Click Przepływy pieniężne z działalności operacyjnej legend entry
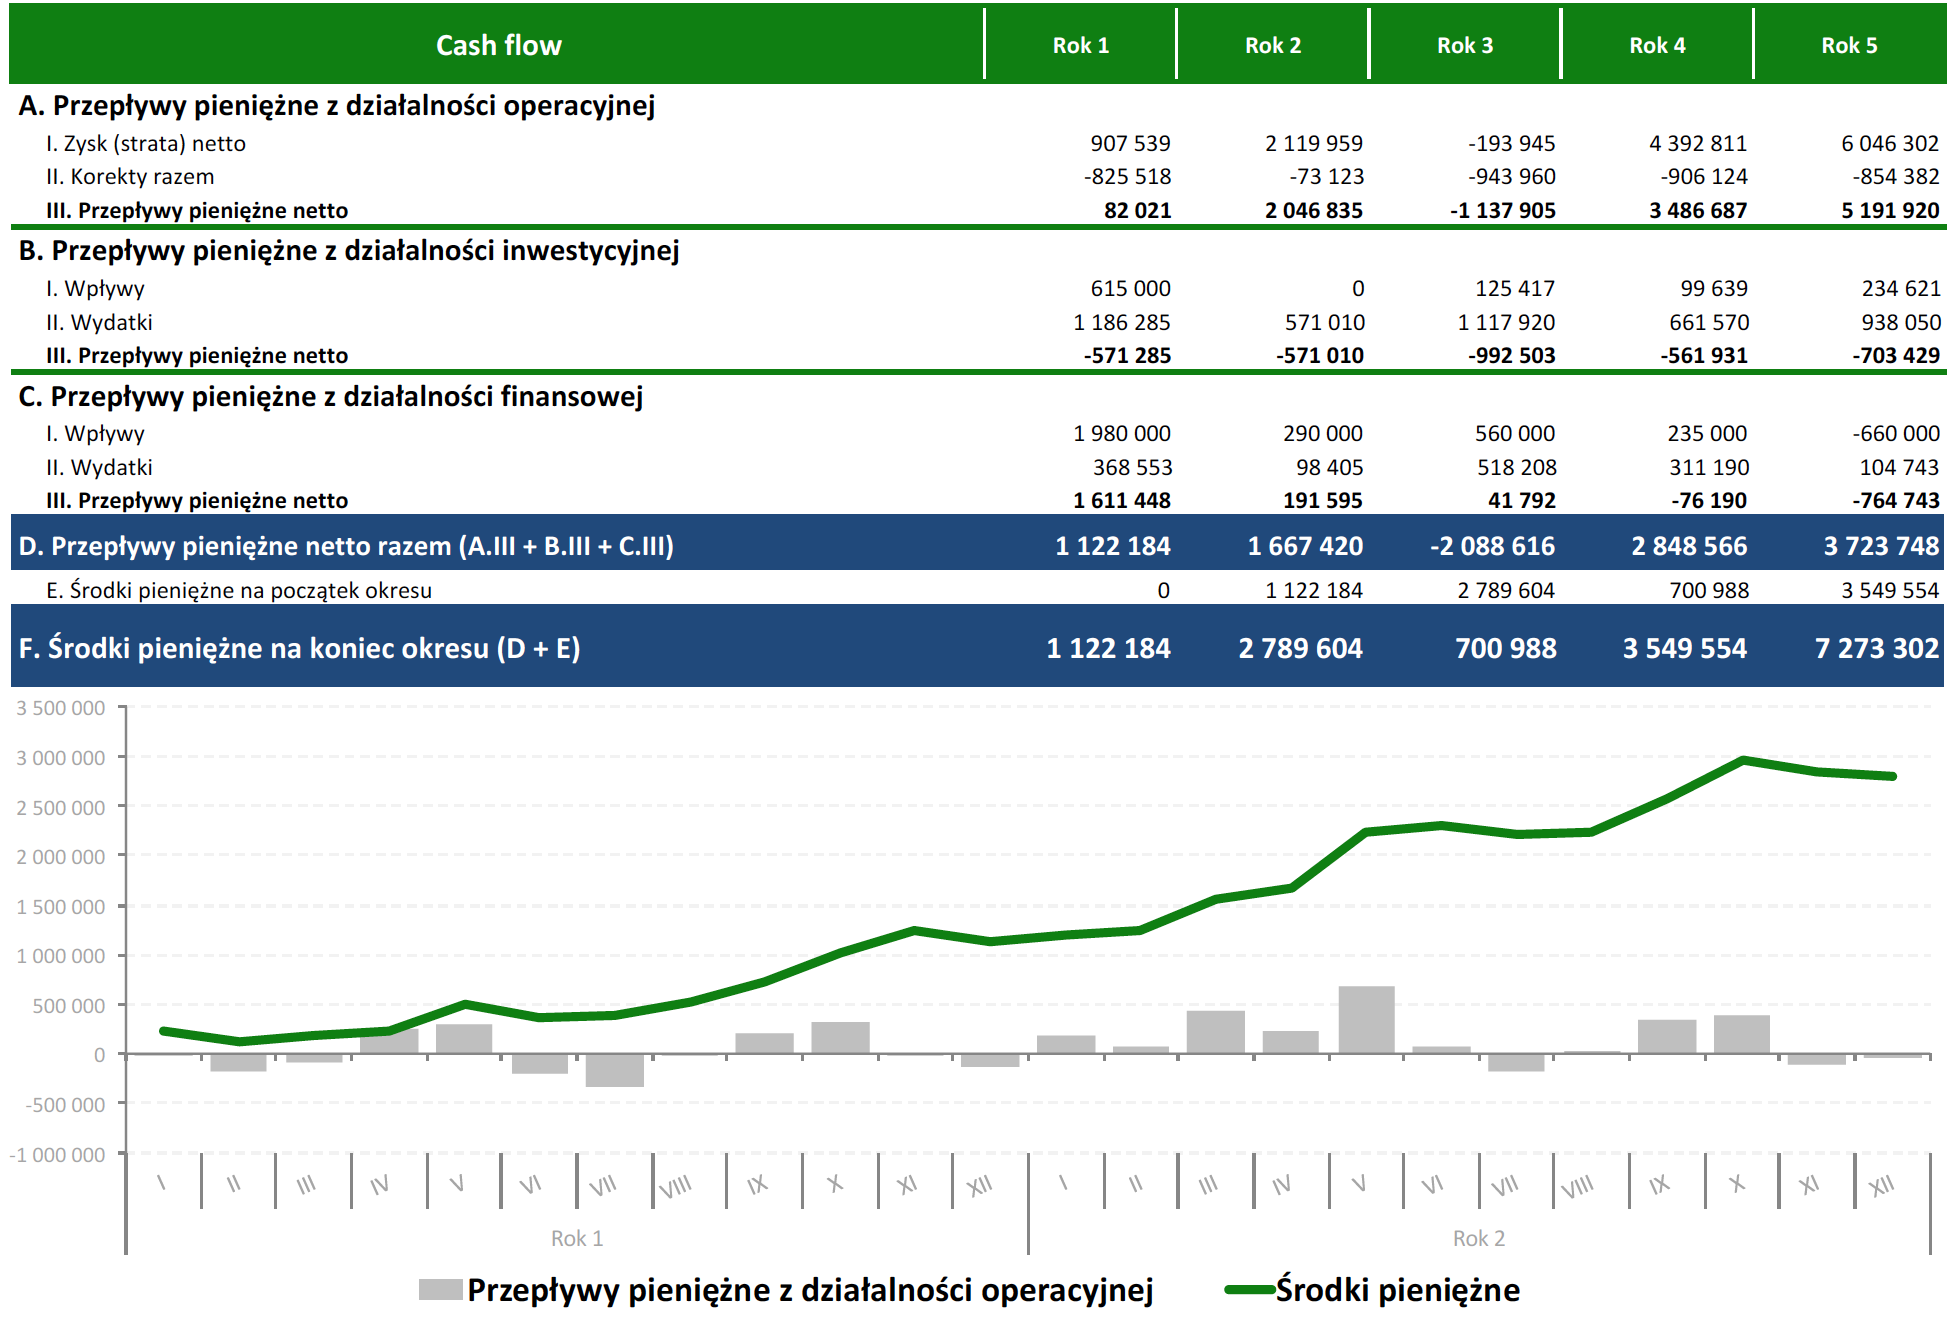 [x=786, y=1291]
